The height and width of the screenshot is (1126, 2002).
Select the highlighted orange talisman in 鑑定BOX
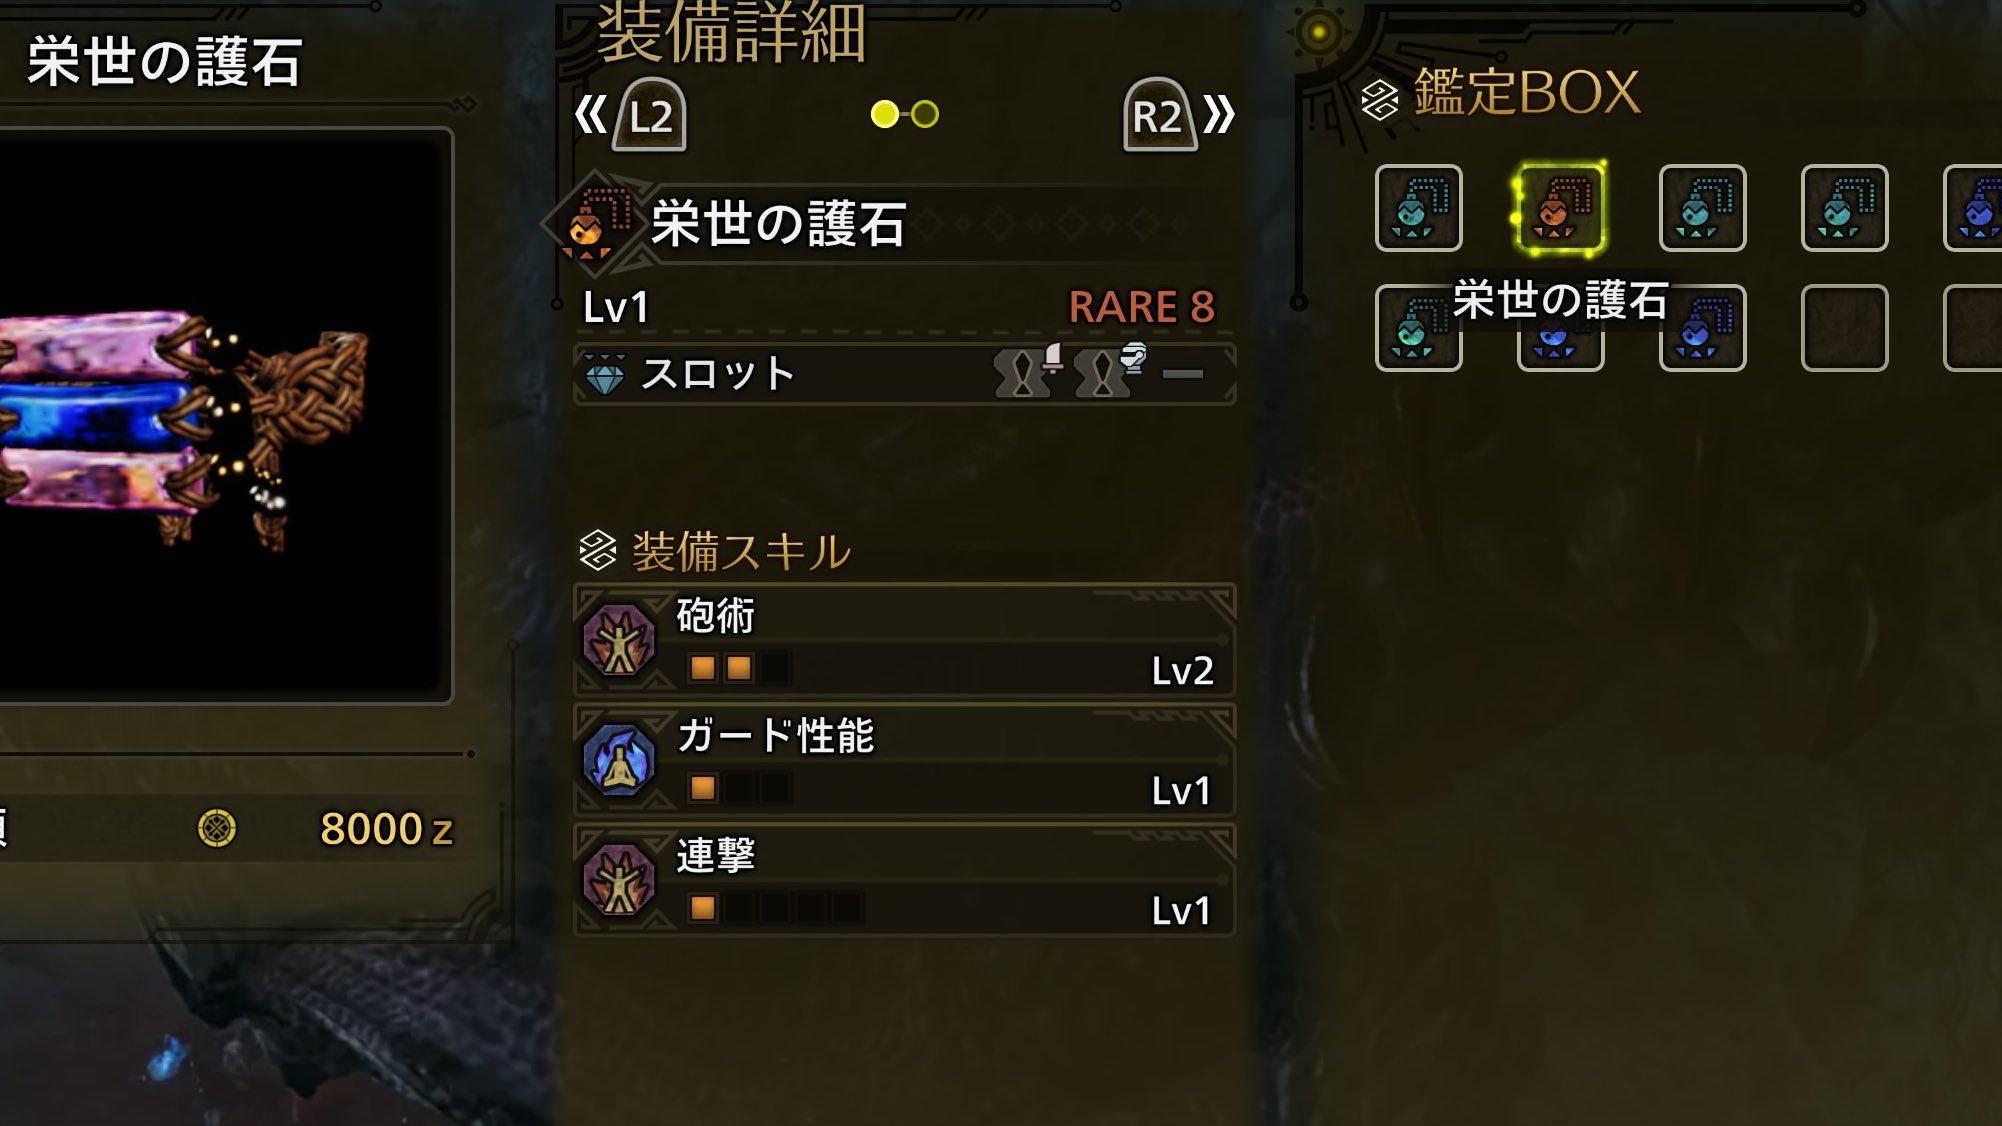(x=1560, y=208)
